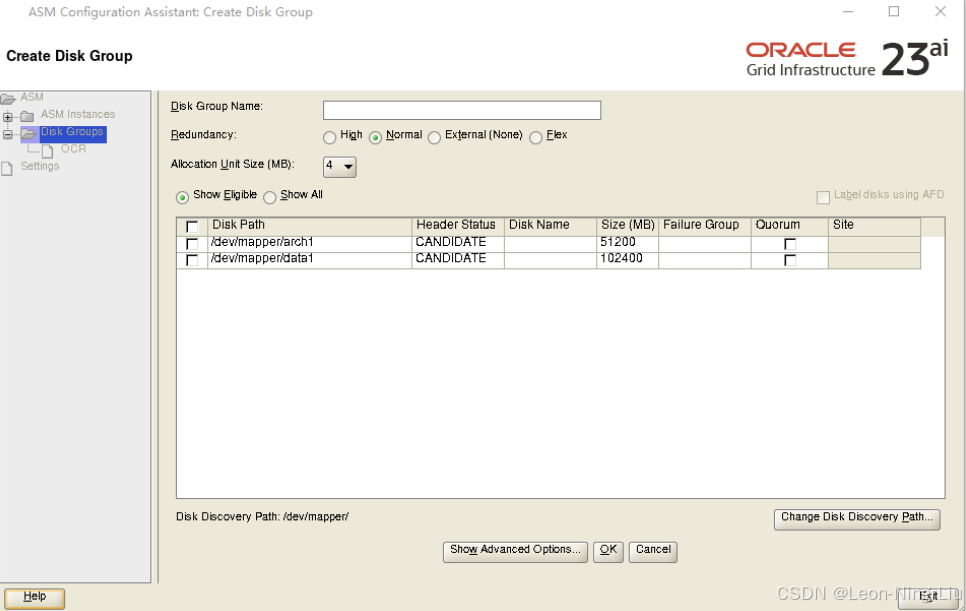
Task: Click the Size (MB) column header
Action: coord(627,225)
